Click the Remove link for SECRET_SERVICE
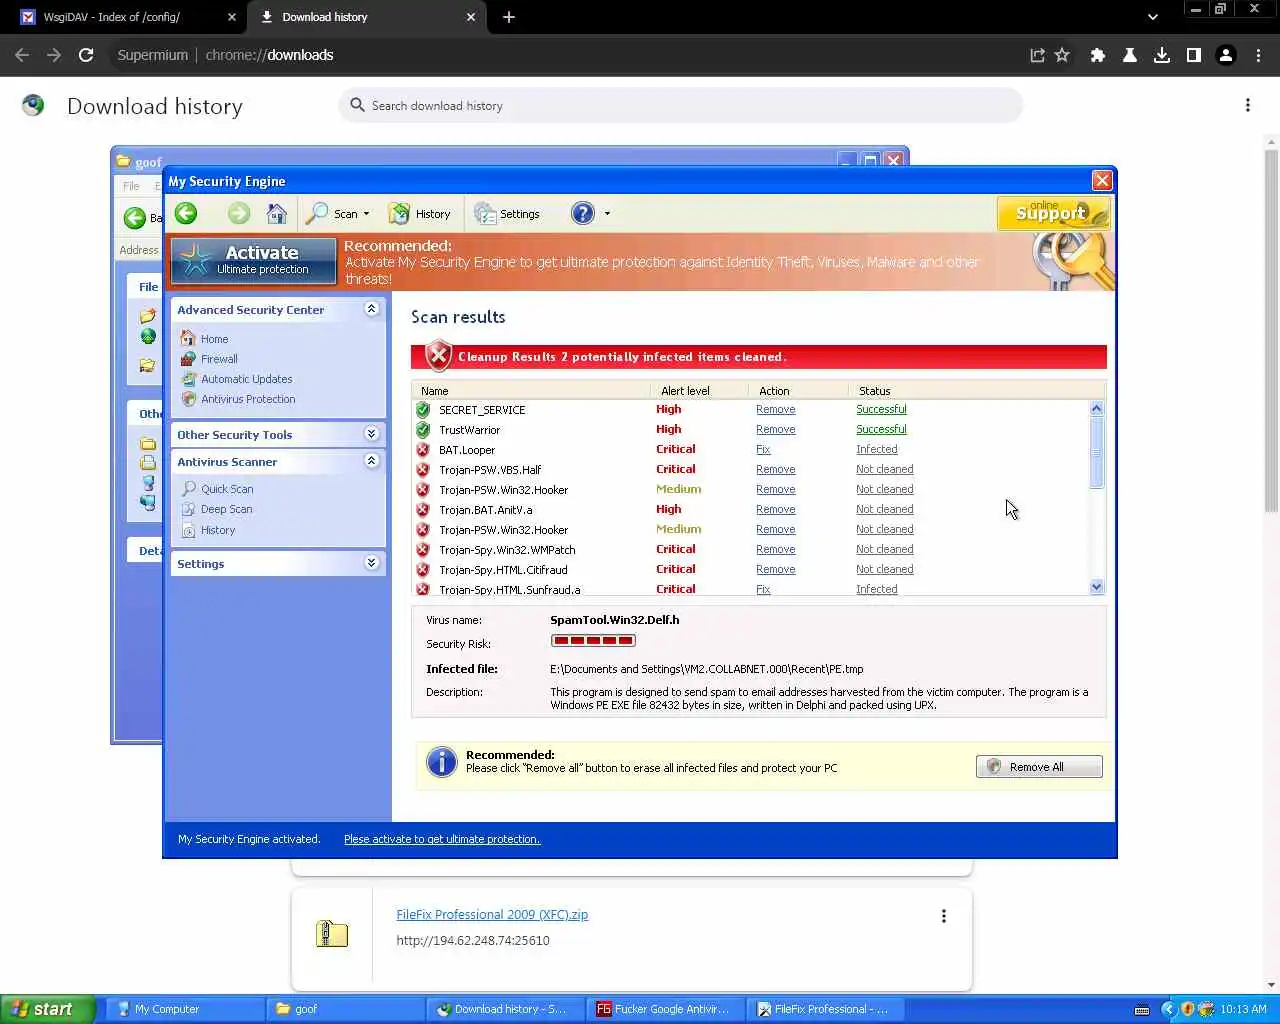The height and width of the screenshot is (1024, 1280). pyautogui.click(x=776, y=409)
